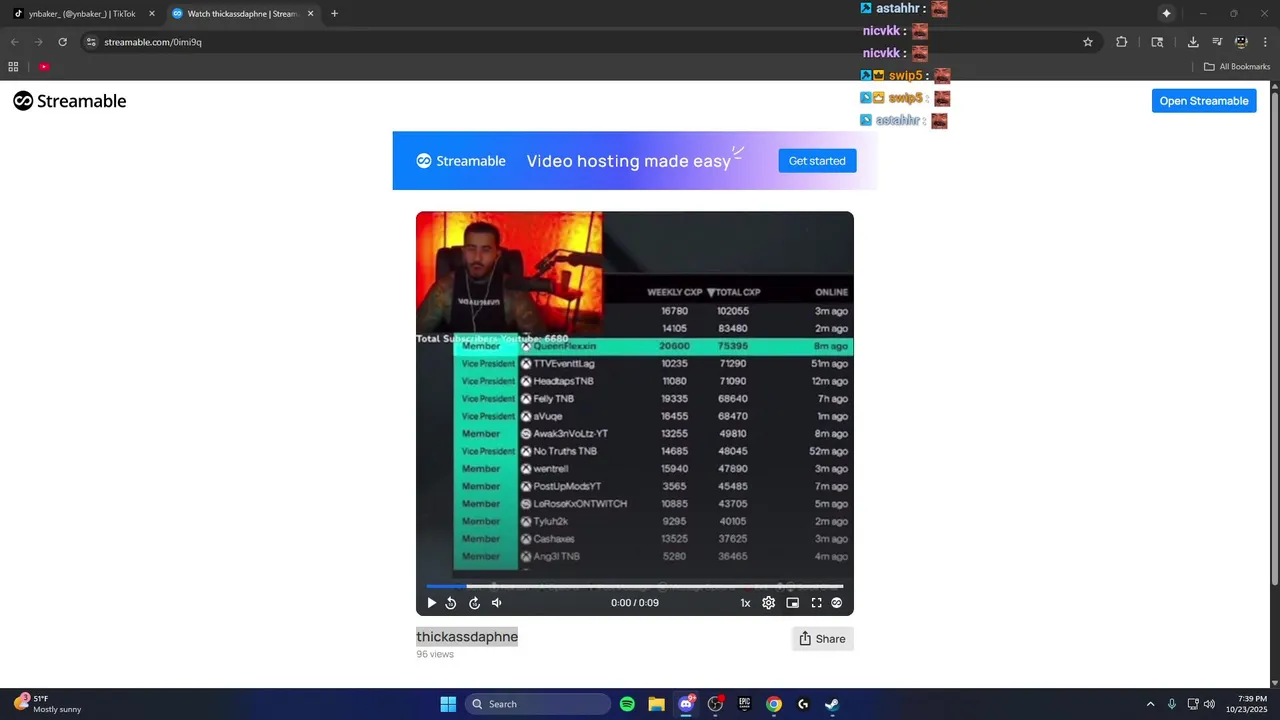Open volume tray icon

click(1210, 704)
